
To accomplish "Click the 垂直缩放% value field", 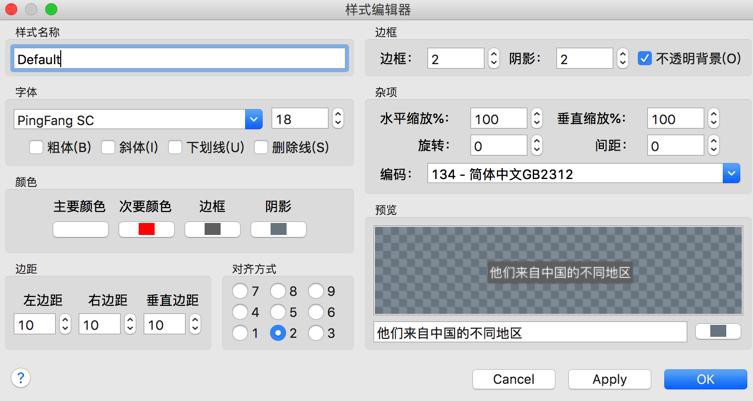I will point(676,119).
